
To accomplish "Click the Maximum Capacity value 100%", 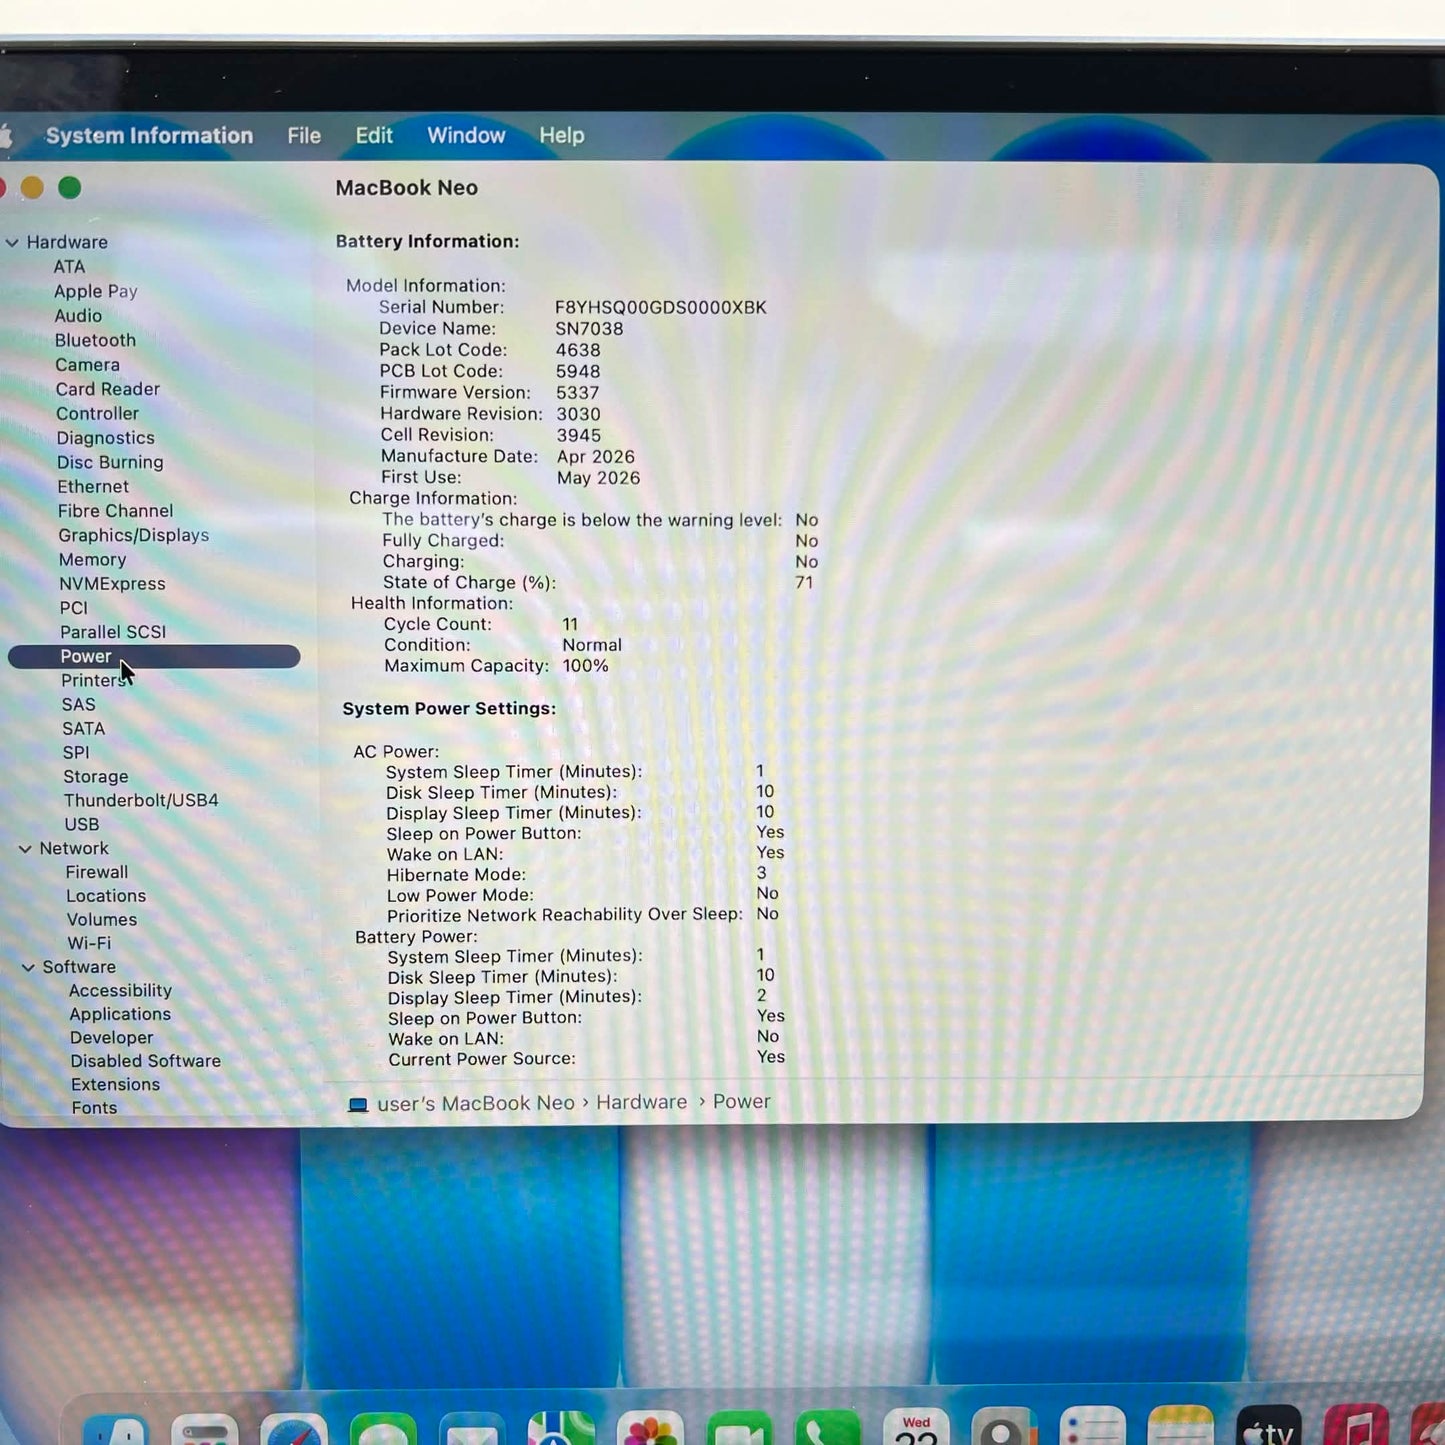I will coord(585,666).
